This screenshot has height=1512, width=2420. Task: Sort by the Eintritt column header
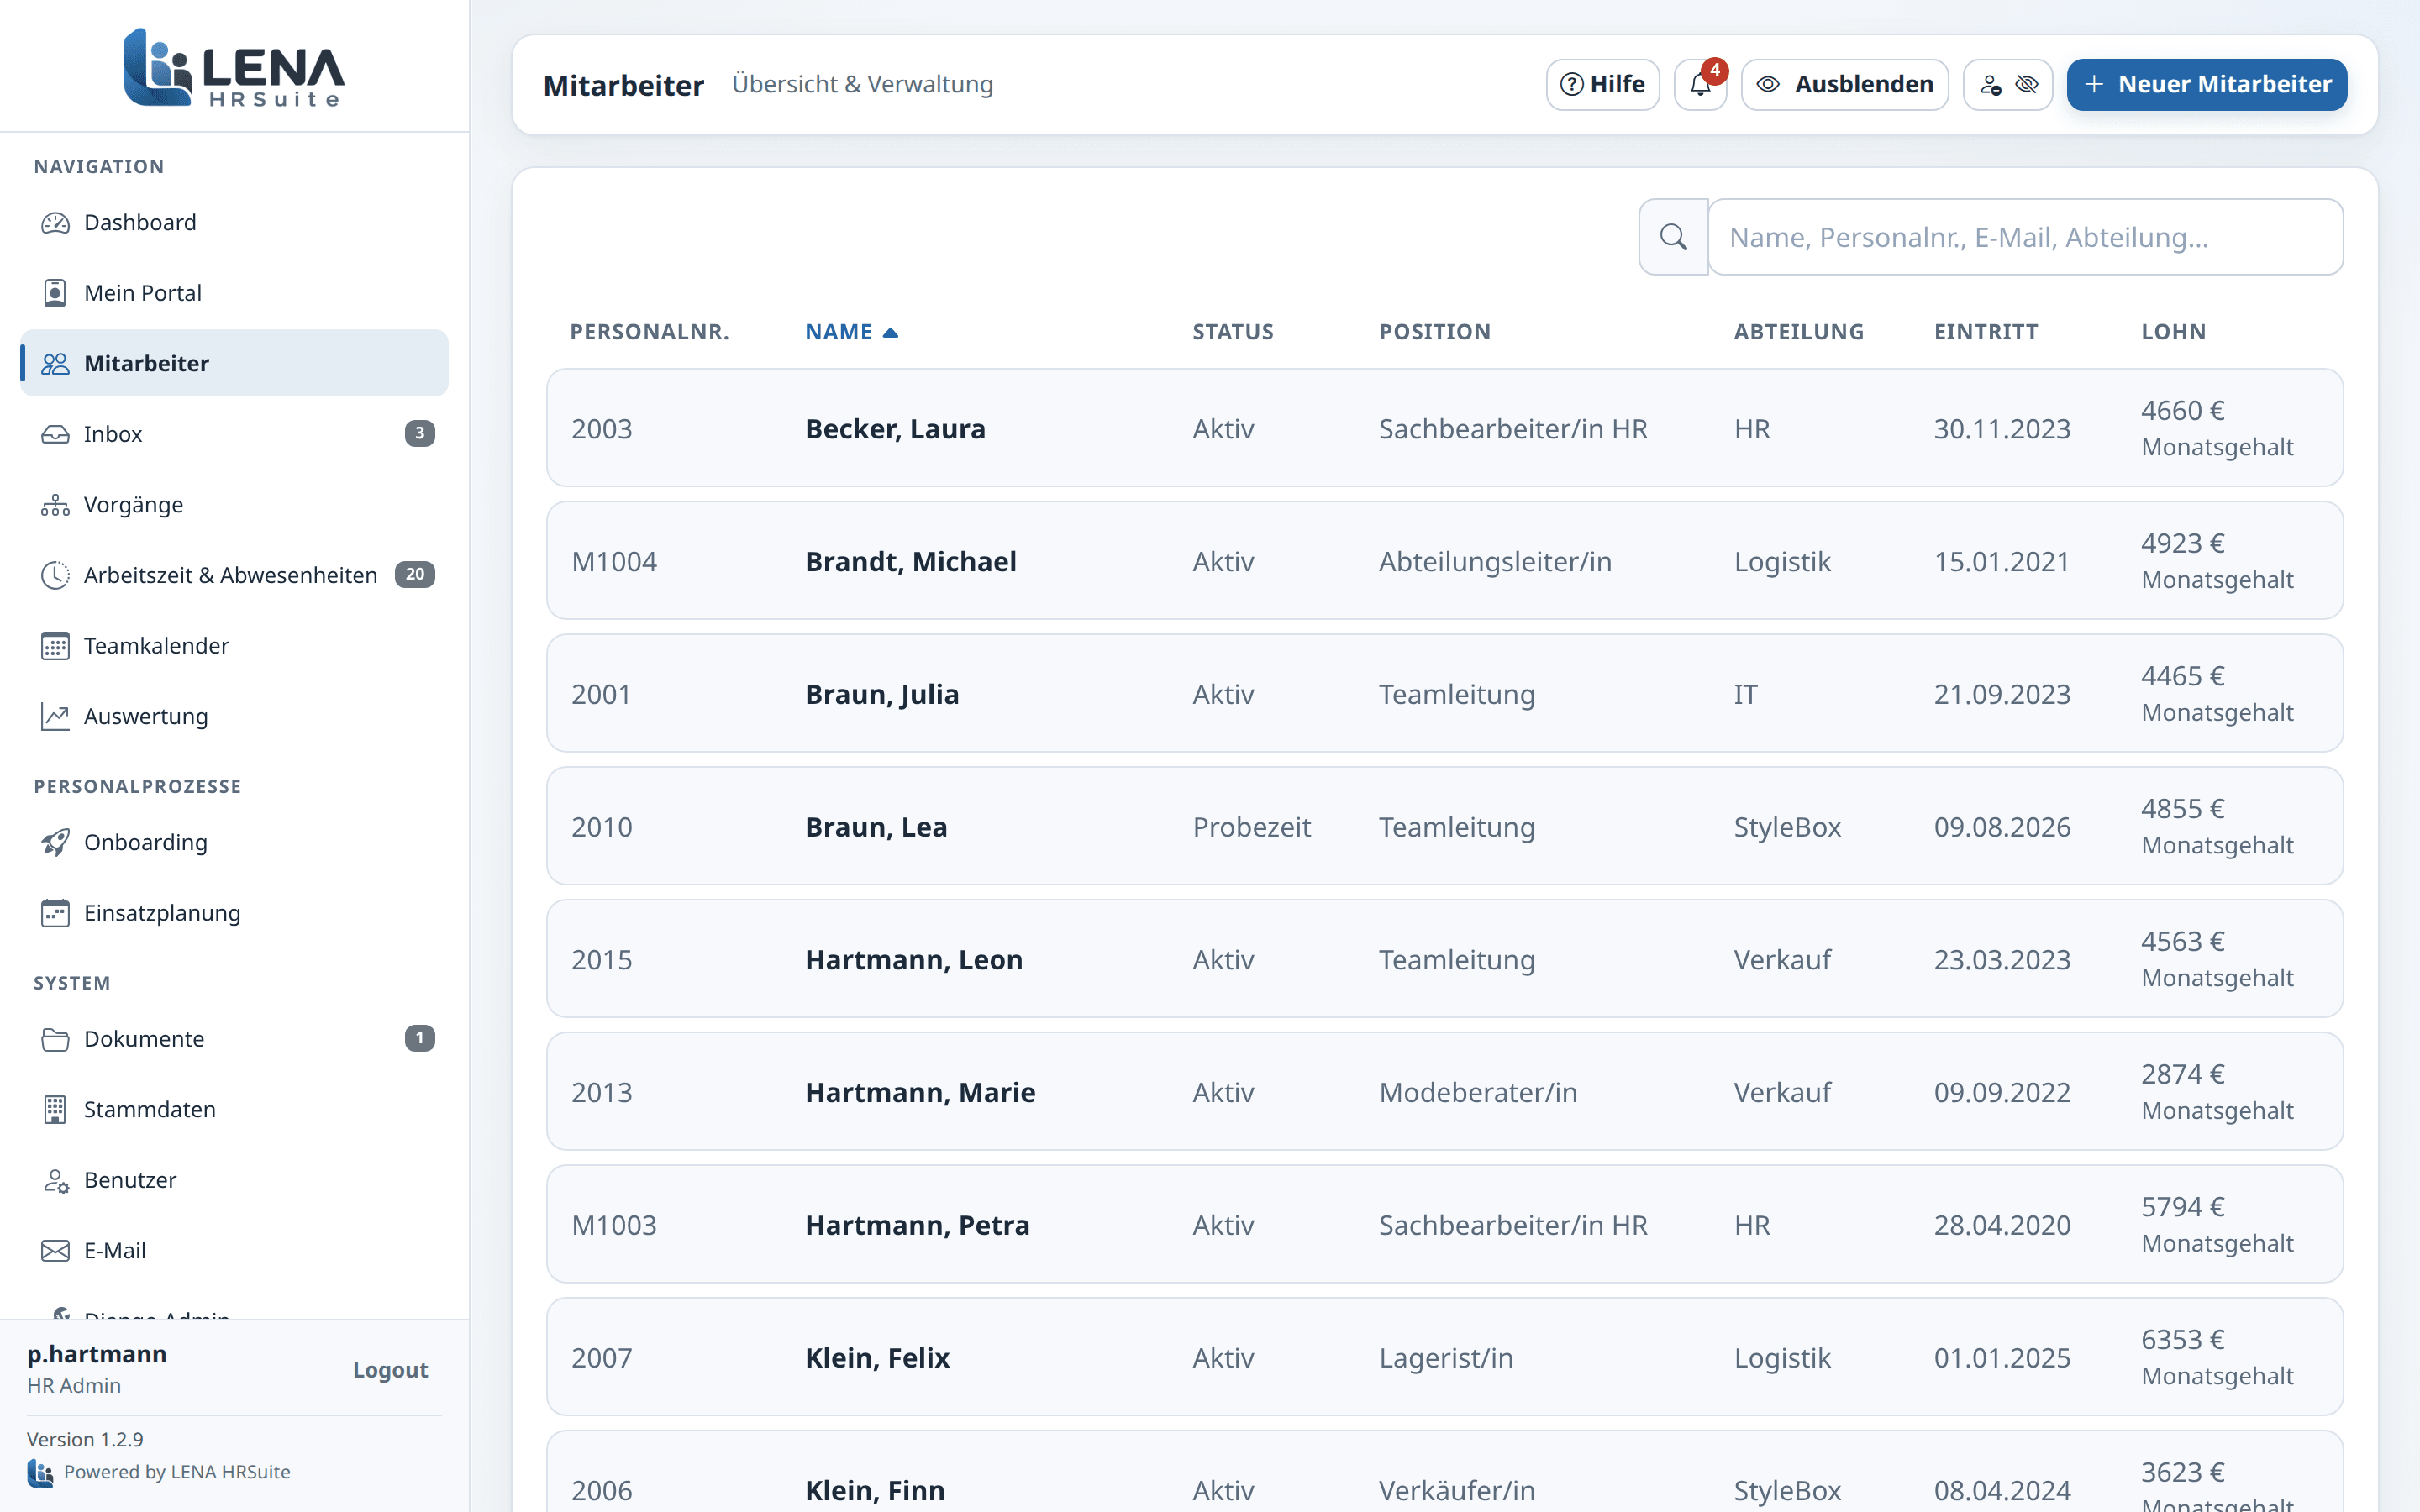[x=1985, y=332]
